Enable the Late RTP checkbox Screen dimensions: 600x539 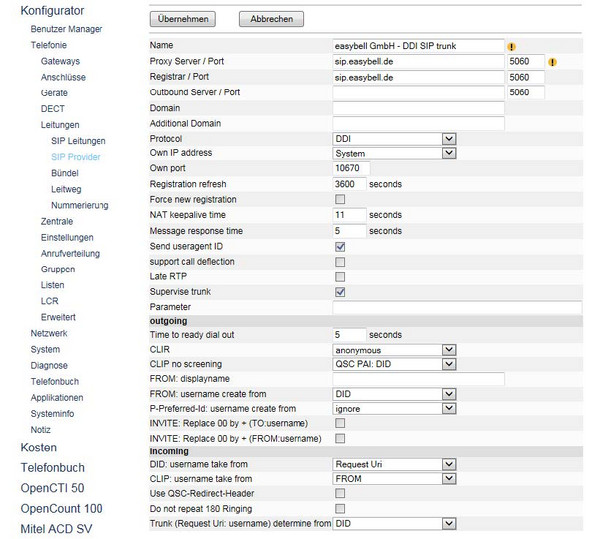coord(340,277)
